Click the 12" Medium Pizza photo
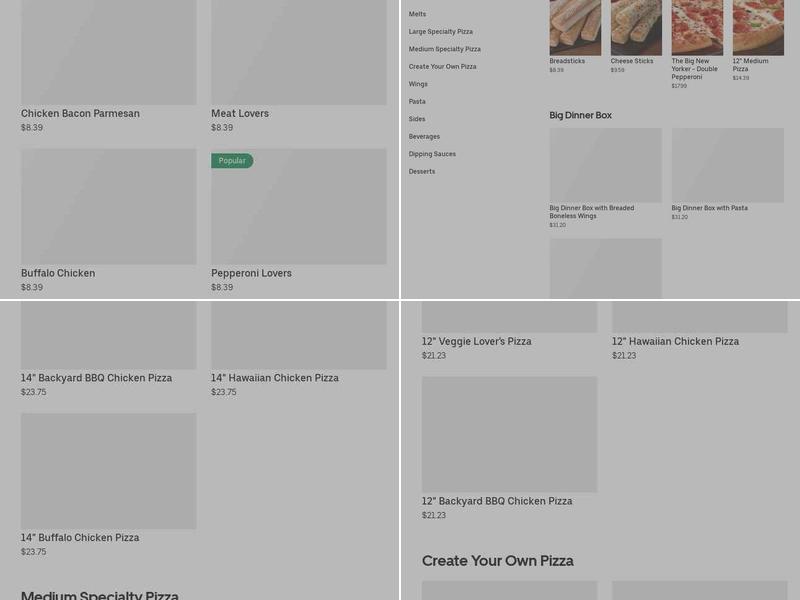Image resolution: width=800 pixels, height=600 pixels. (x=758, y=28)
